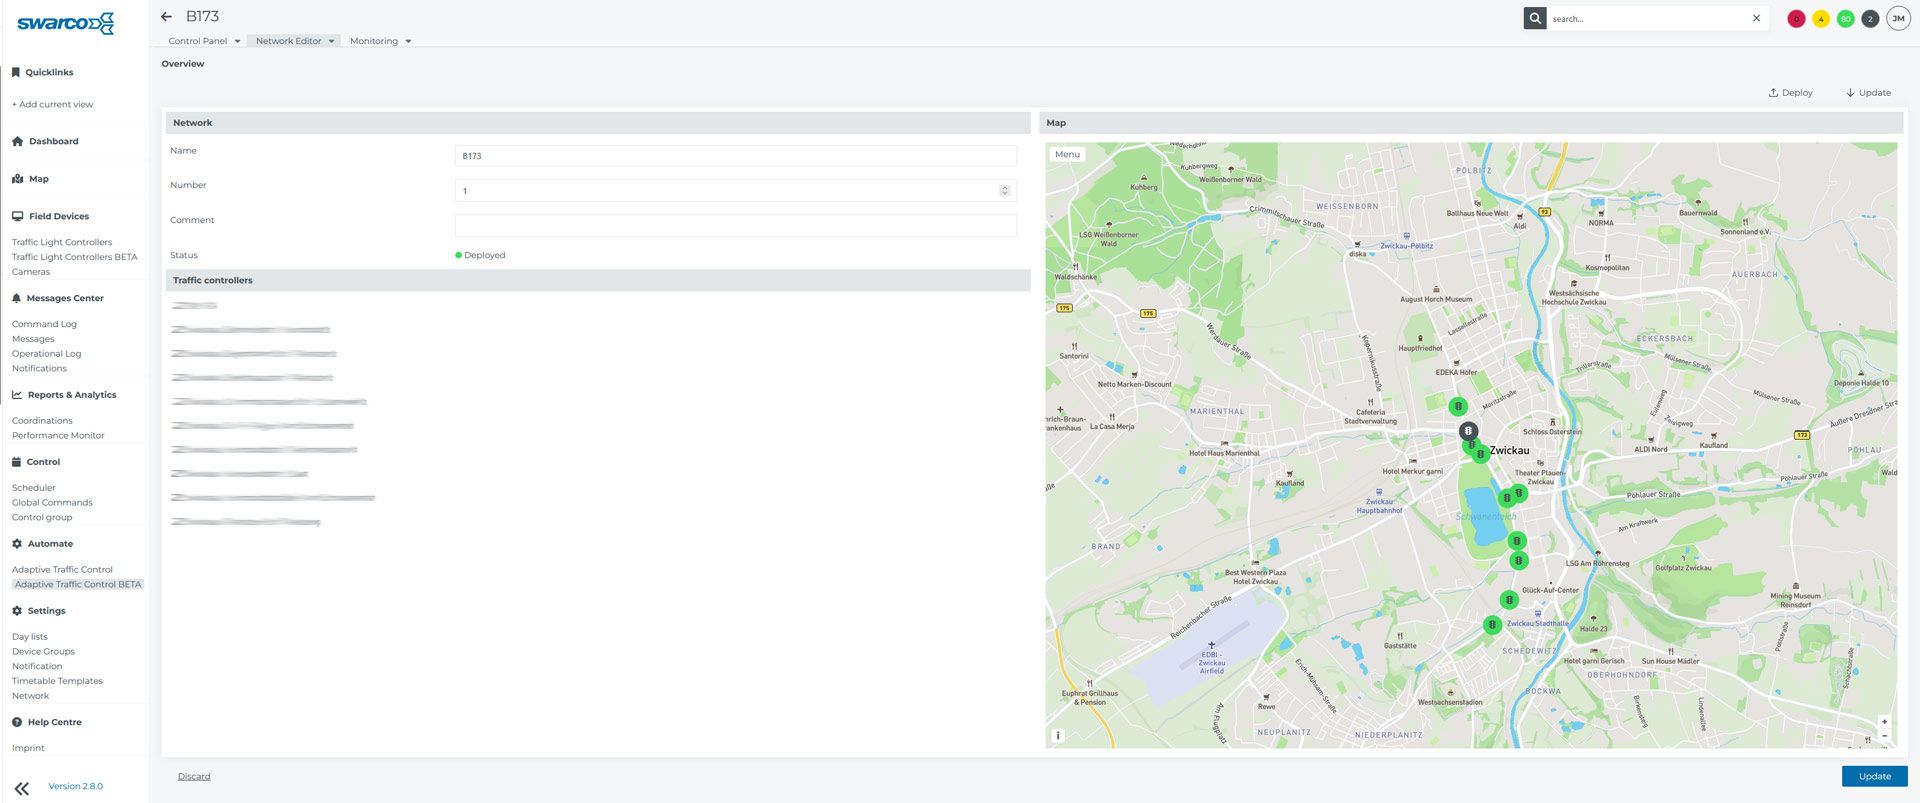Click the search magnifier icon
Image resolution: width=1920 pixels, height=803 pixels.
1535,18
